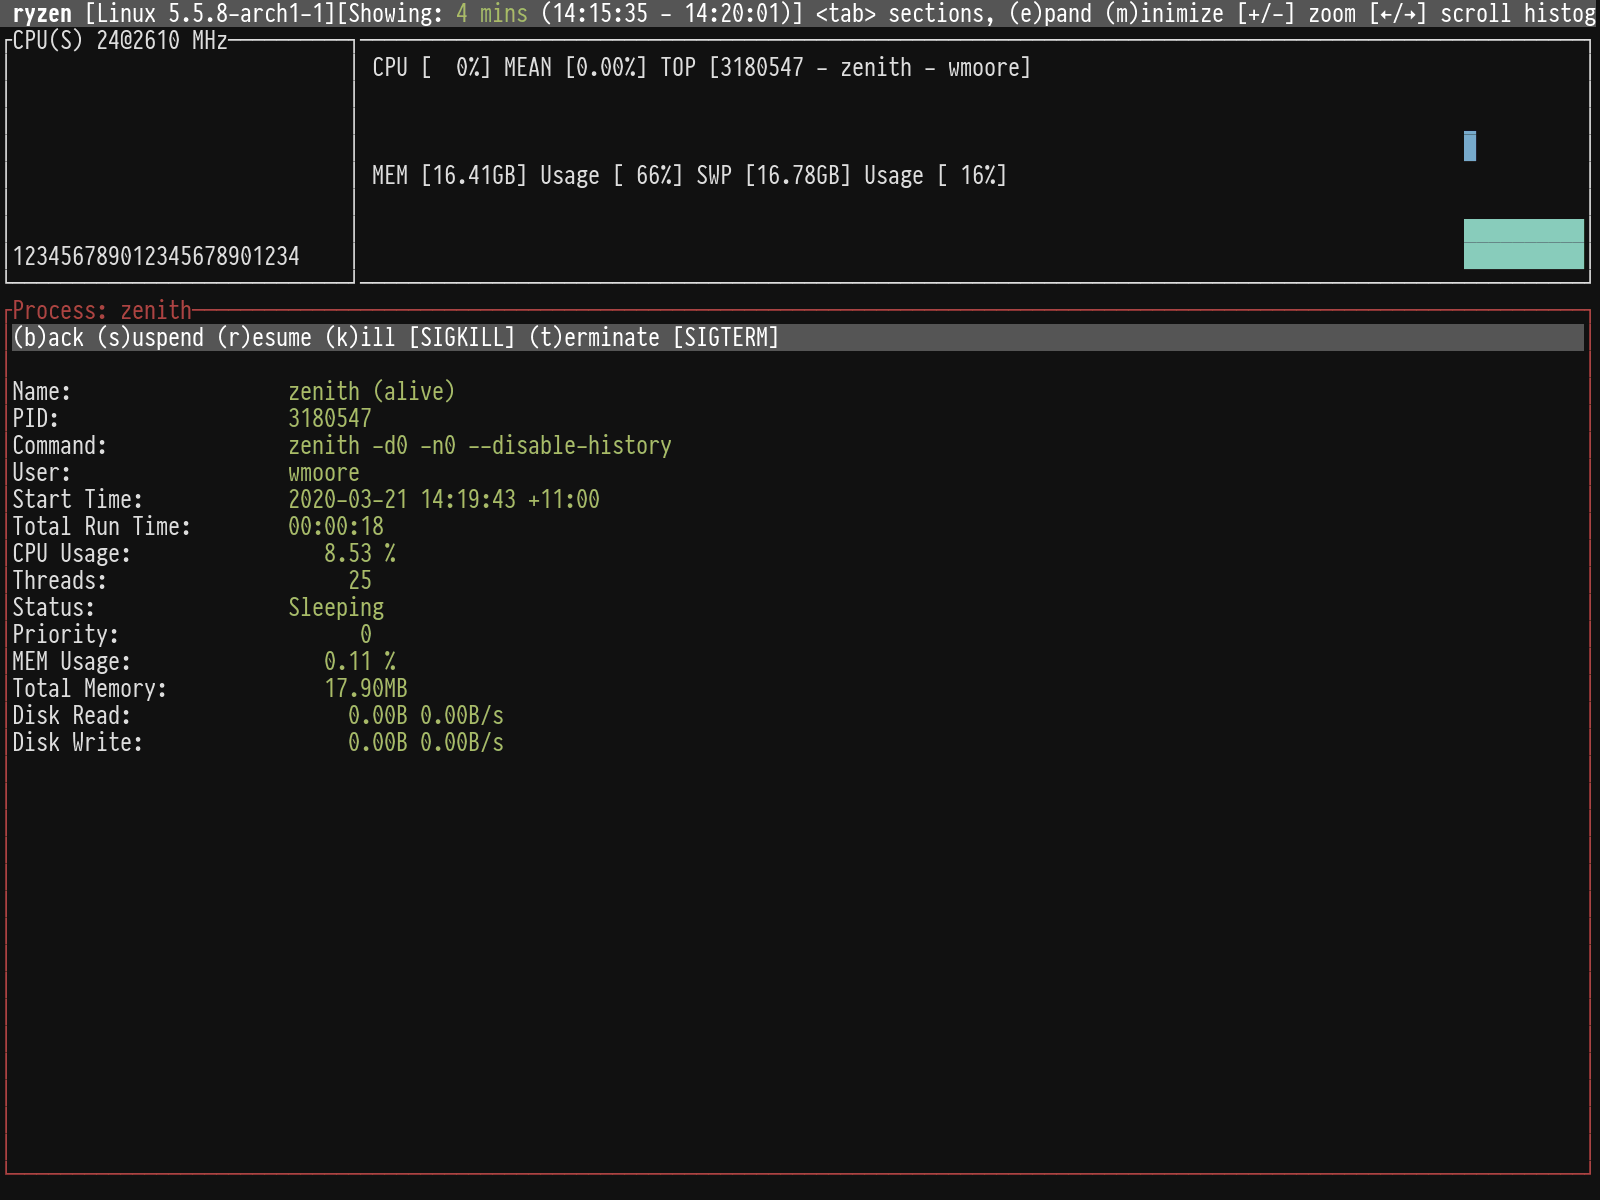Viewport: 1600px width, 1200px height.
Task: Click the 'Name:' label
Action: pos(42,392)
